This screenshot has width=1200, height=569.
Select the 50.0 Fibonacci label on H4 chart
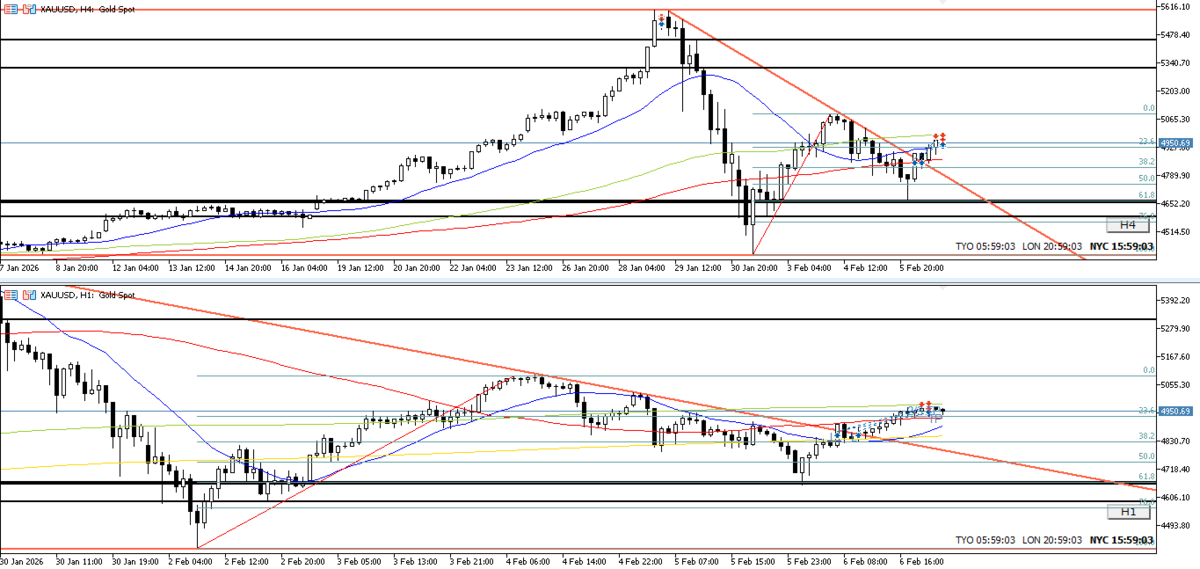pyautogui.click(x=1146, y=179)
